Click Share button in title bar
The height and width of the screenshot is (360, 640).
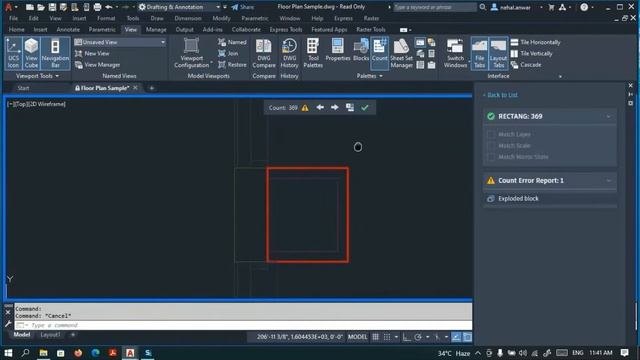tap(242, 7)
